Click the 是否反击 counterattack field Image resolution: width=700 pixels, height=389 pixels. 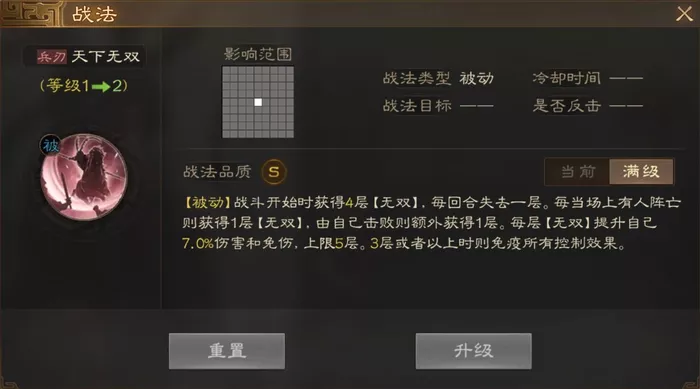(588, 106)
